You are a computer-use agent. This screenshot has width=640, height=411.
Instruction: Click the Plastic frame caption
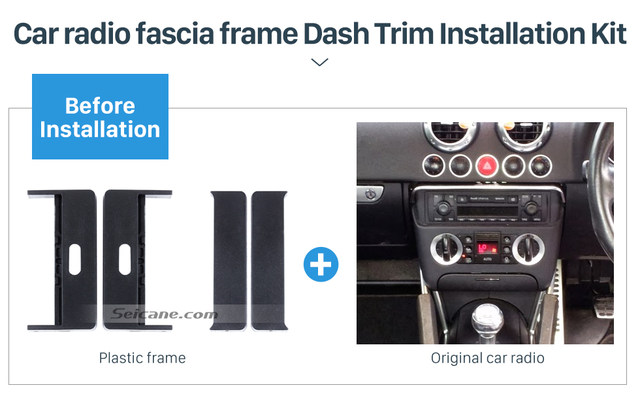tap(142, 358)
